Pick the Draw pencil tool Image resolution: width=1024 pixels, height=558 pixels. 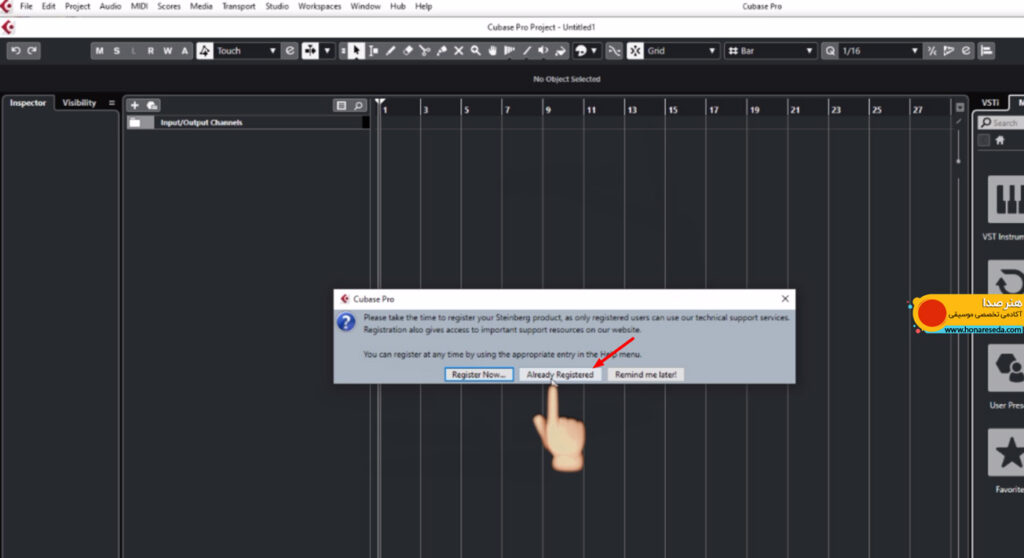(391, 51)
